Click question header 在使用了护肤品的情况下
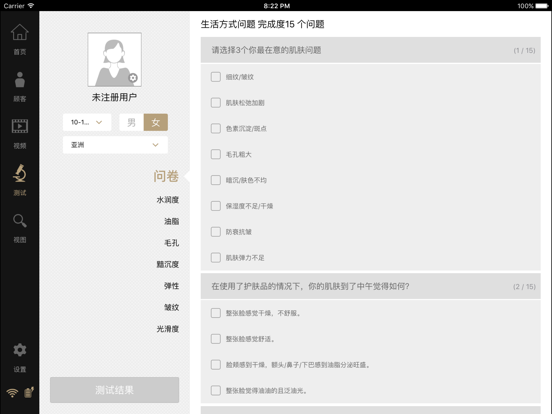This screenshot has height=414, width=552. [x=371, y=286]
